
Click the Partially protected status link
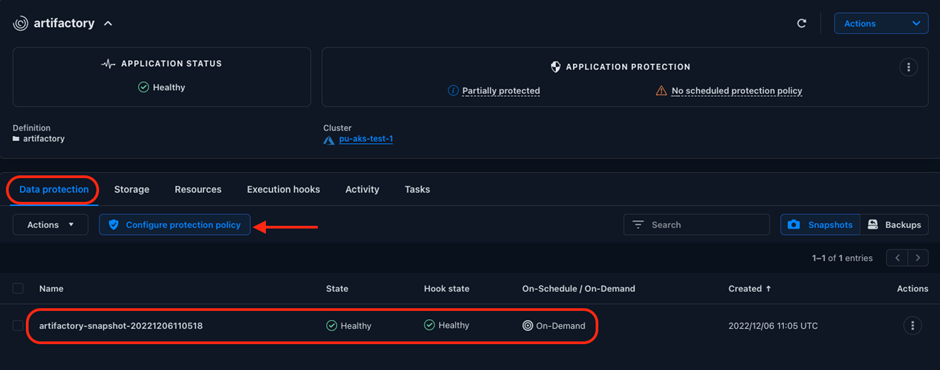click(x=501, y=91)
